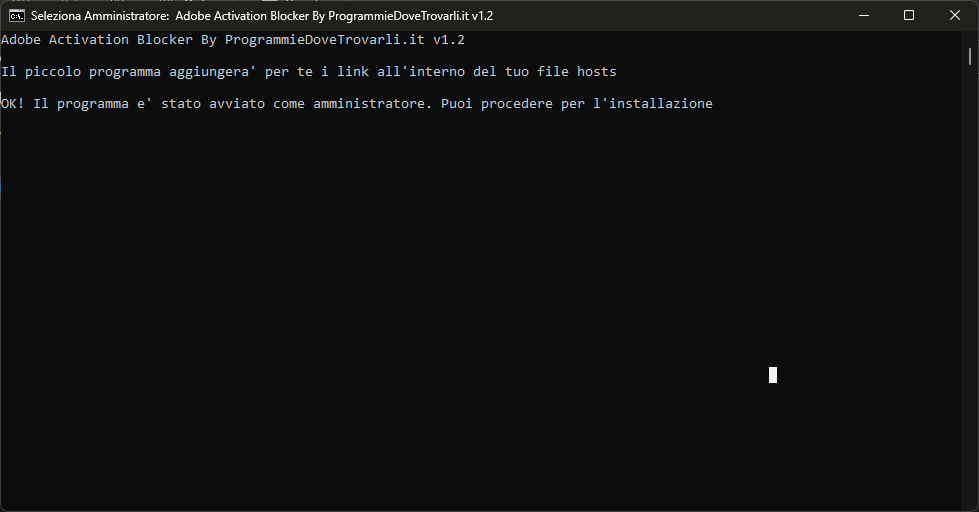
Task: Open the console system menu icon
Action: (17, 16)
